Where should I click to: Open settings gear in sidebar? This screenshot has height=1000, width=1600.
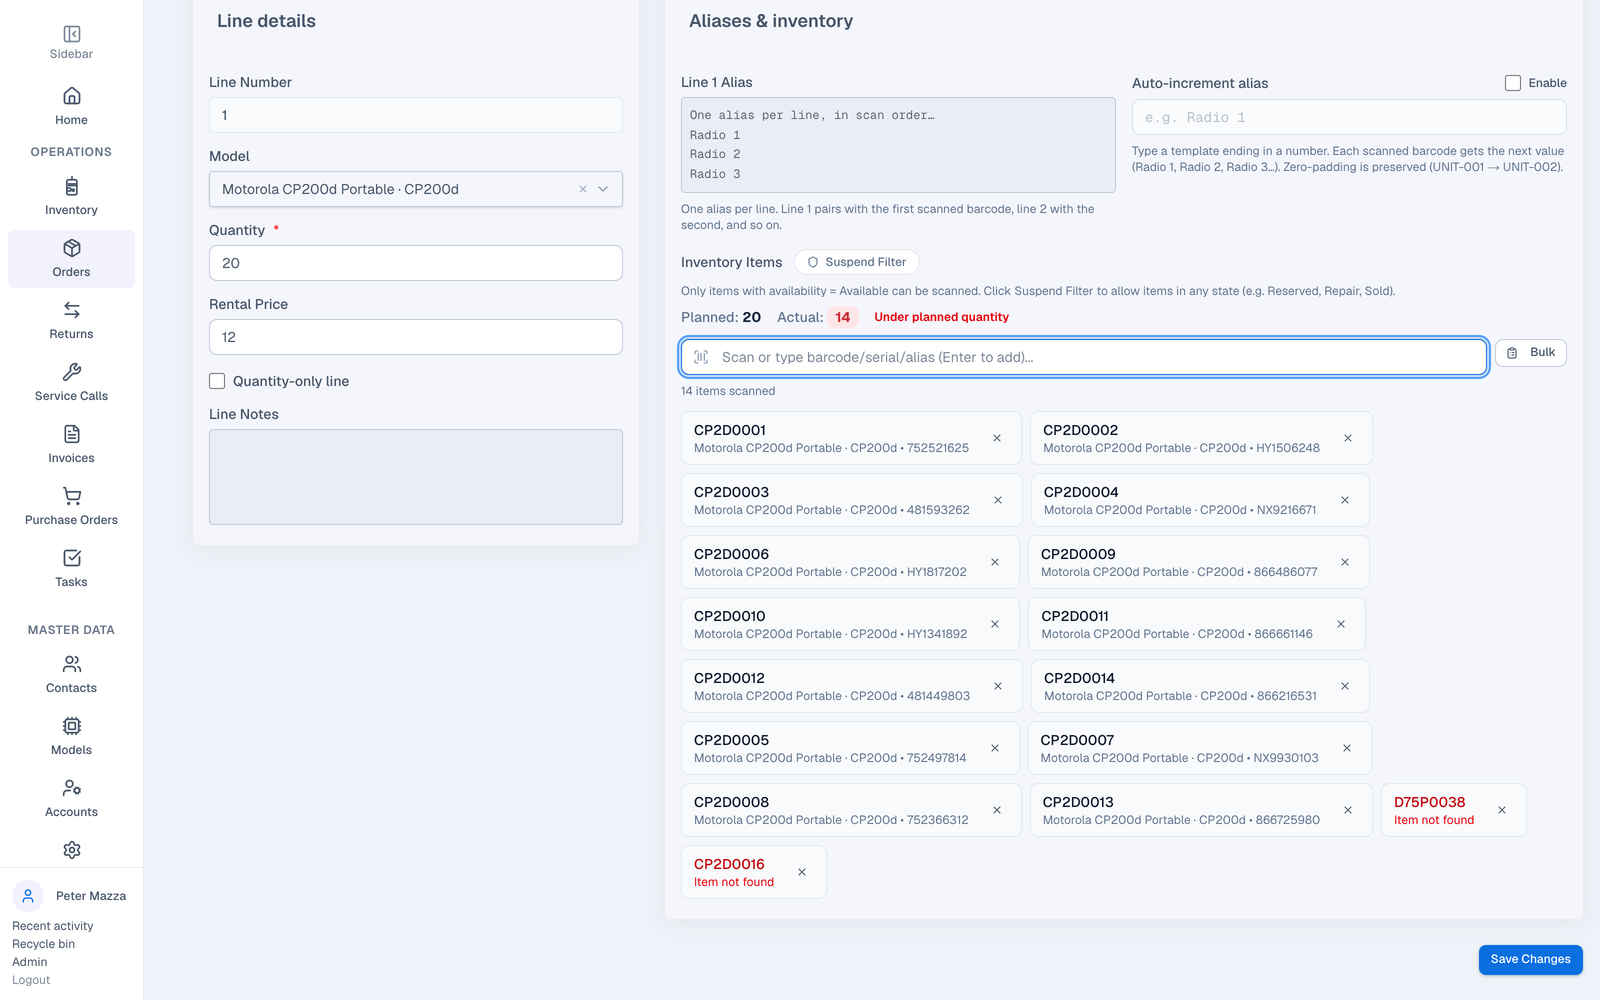(72, 850)
